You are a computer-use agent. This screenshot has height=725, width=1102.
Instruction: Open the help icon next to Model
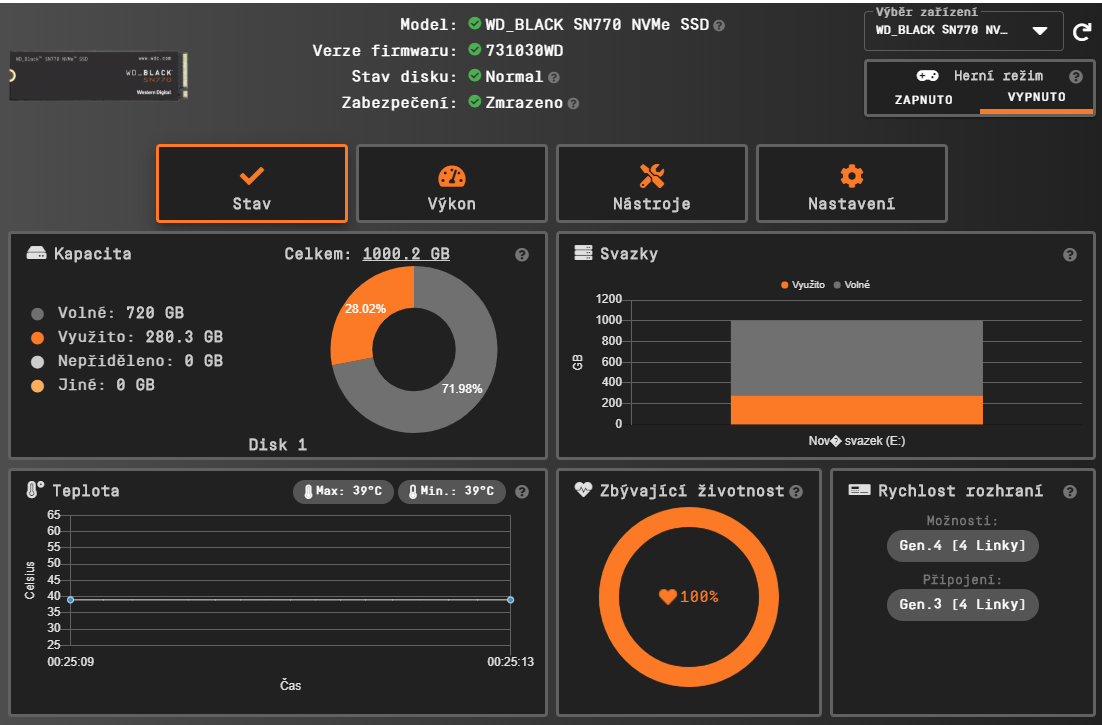718,26
